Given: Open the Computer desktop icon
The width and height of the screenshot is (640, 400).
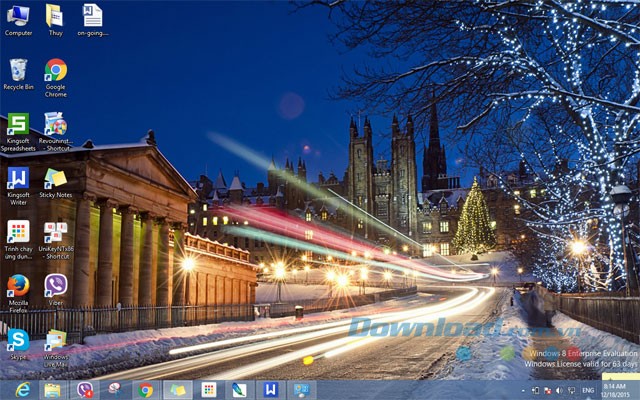Looking at the screenshot, I should click(x=18, y=16).
